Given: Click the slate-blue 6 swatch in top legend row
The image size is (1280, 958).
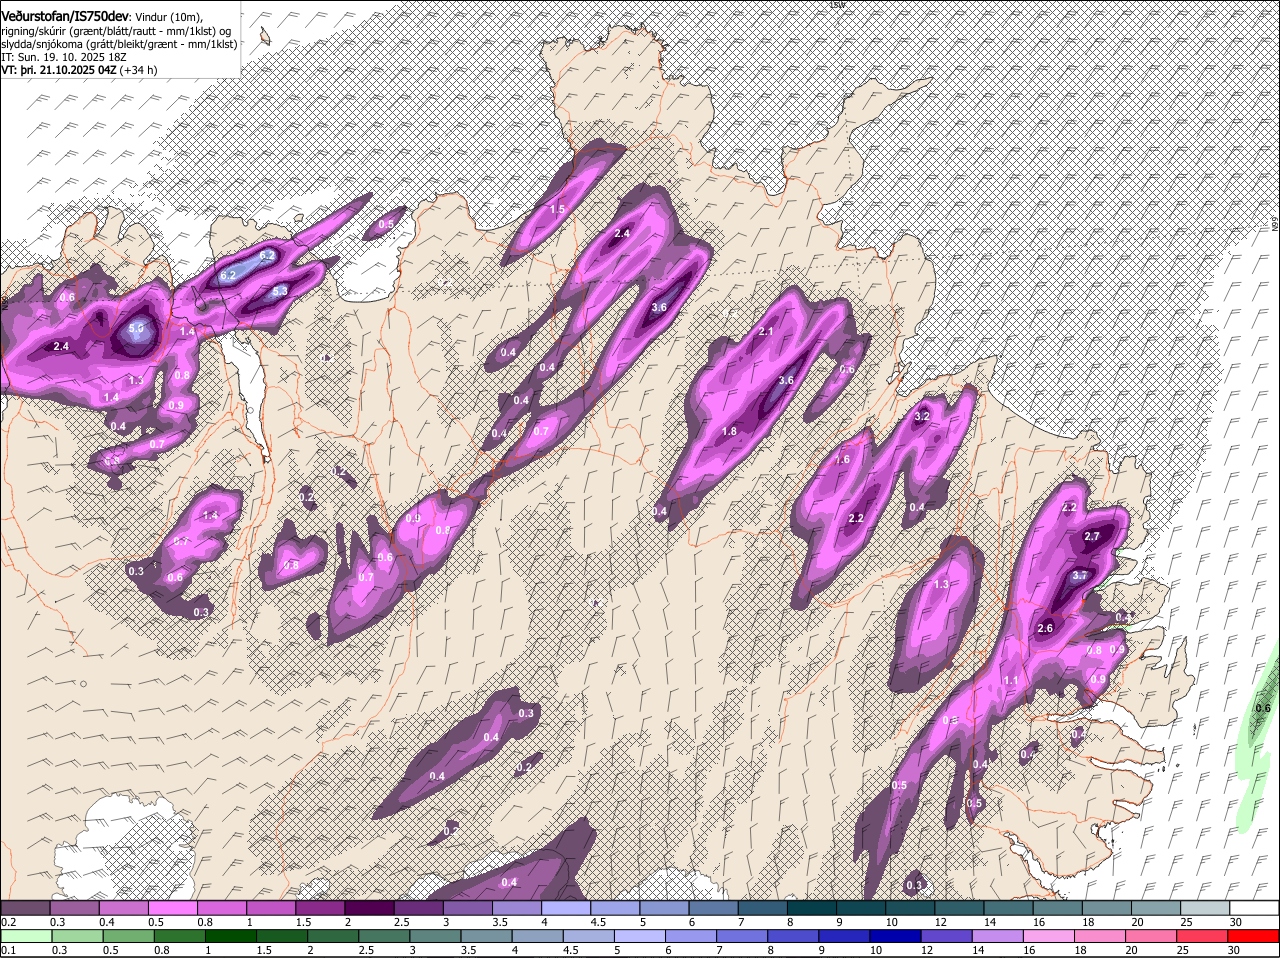Looking at the screenshot, I should click(x=713, y=906).
